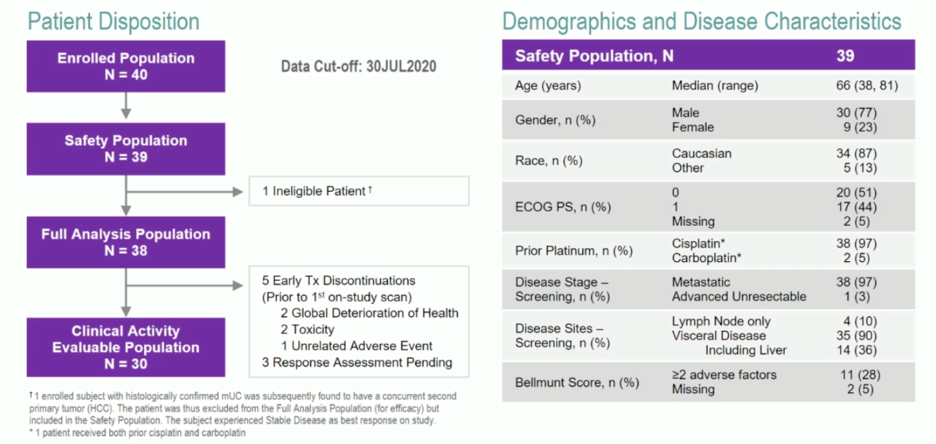
Task: Click the Gender, n (%) row label
Action: tap(556, 120)
